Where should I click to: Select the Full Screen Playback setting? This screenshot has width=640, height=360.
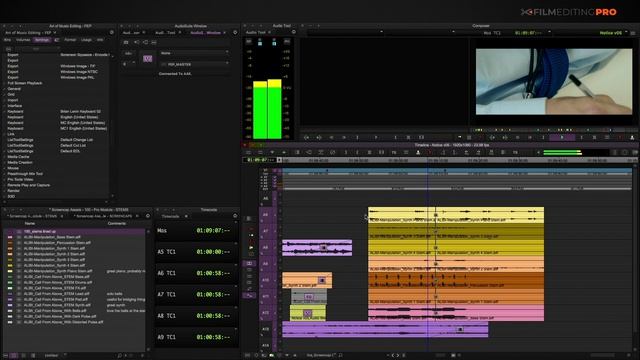(25, 83)
